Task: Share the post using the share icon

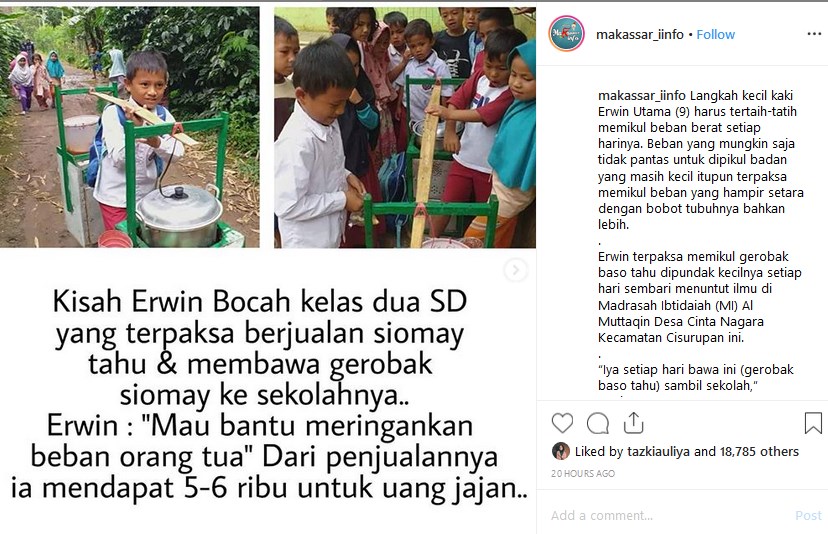Action: 633,423
